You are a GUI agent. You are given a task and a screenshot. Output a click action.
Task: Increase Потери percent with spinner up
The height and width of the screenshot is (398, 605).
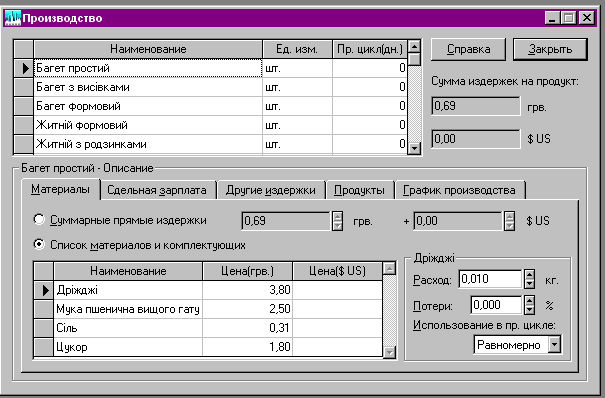[529, 300]
